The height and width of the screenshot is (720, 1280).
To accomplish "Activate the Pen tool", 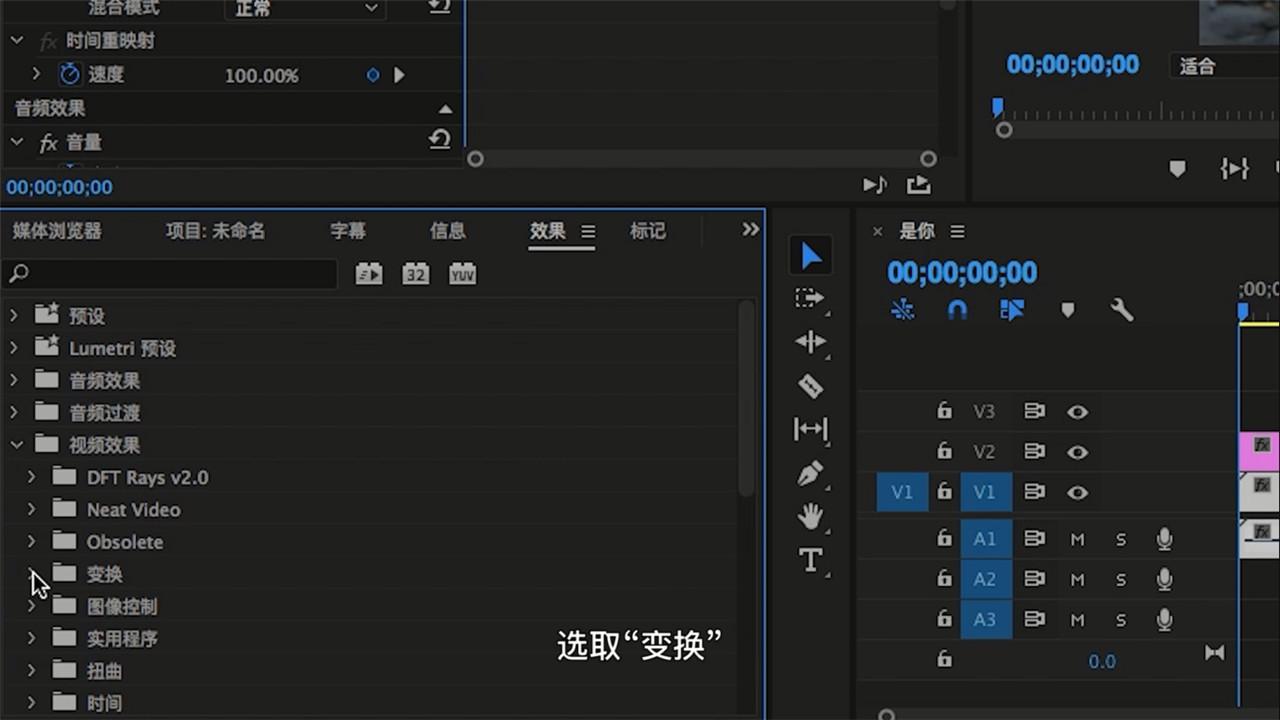I will click(810, 473).
